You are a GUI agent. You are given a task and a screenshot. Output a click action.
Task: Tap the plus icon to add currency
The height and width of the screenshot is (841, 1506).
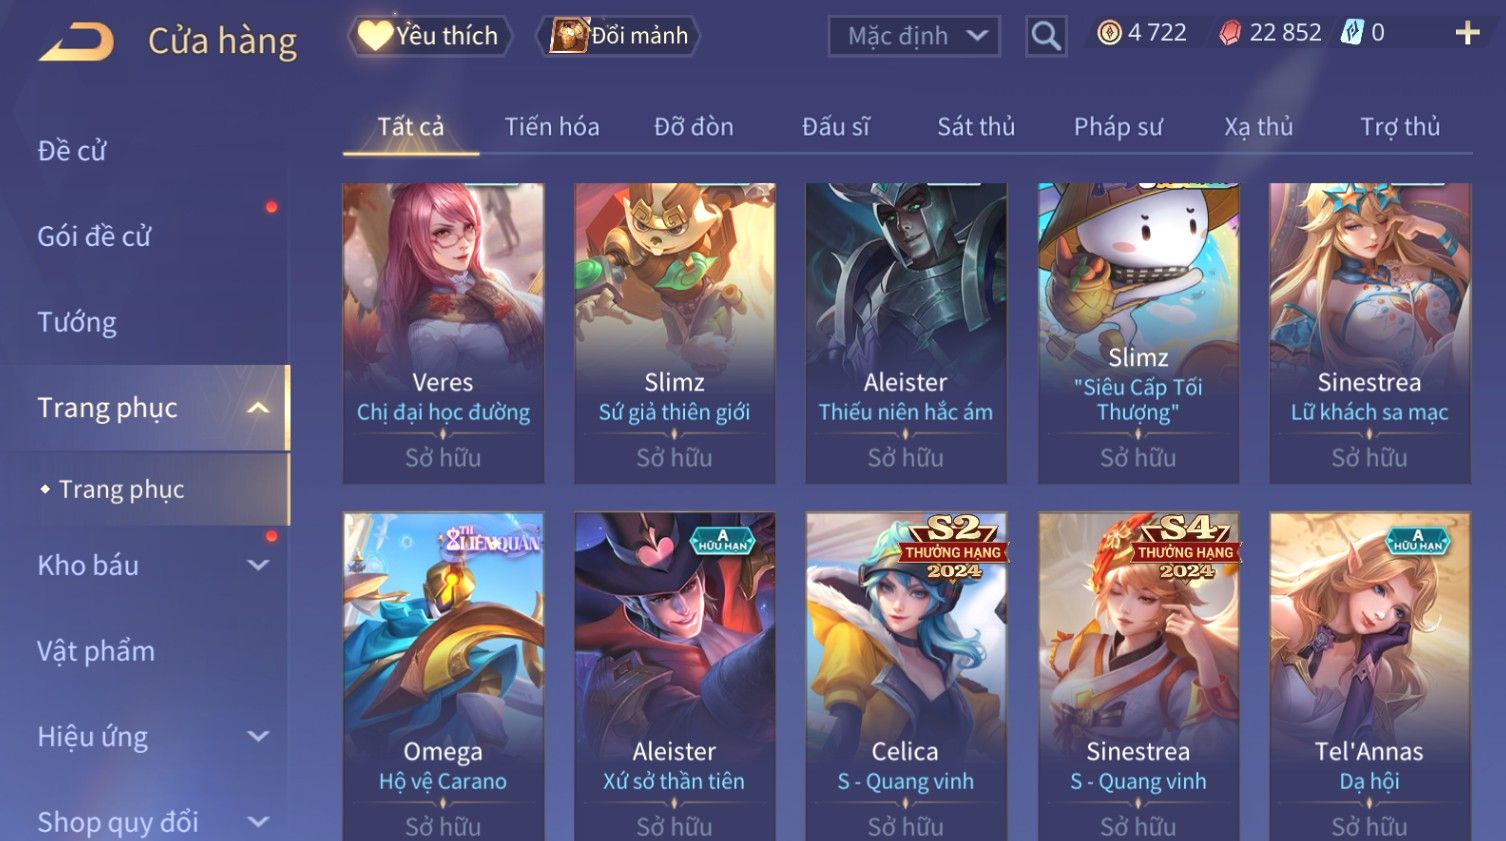(1467, 33)
